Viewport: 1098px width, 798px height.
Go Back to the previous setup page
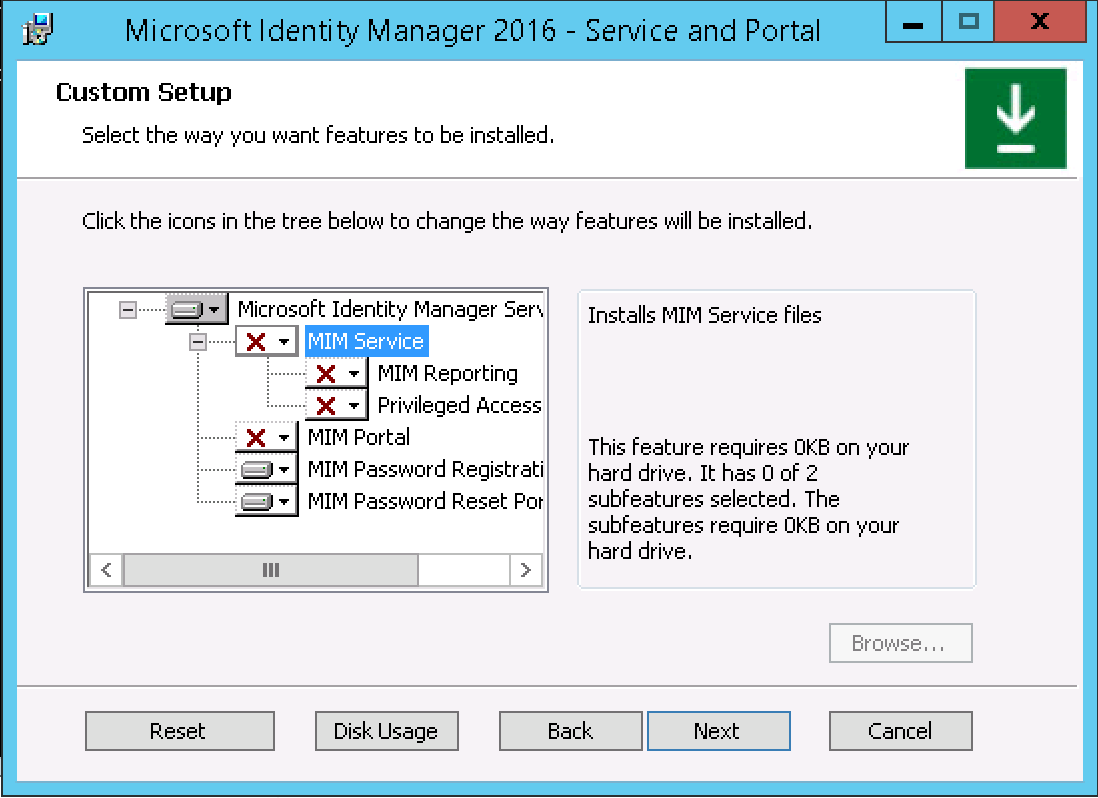570,731
